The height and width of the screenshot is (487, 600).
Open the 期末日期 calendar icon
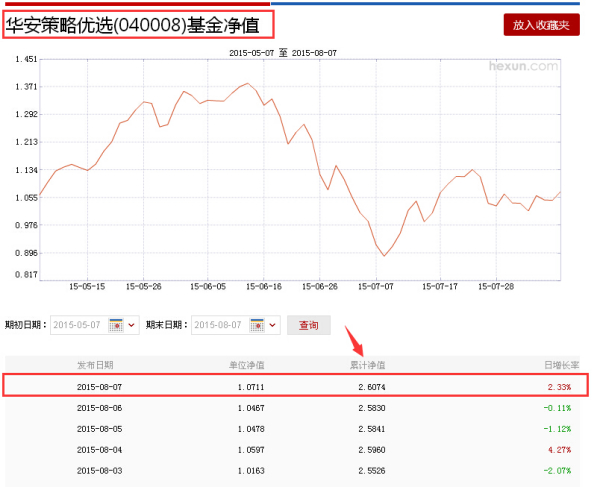tap(257, 325)
